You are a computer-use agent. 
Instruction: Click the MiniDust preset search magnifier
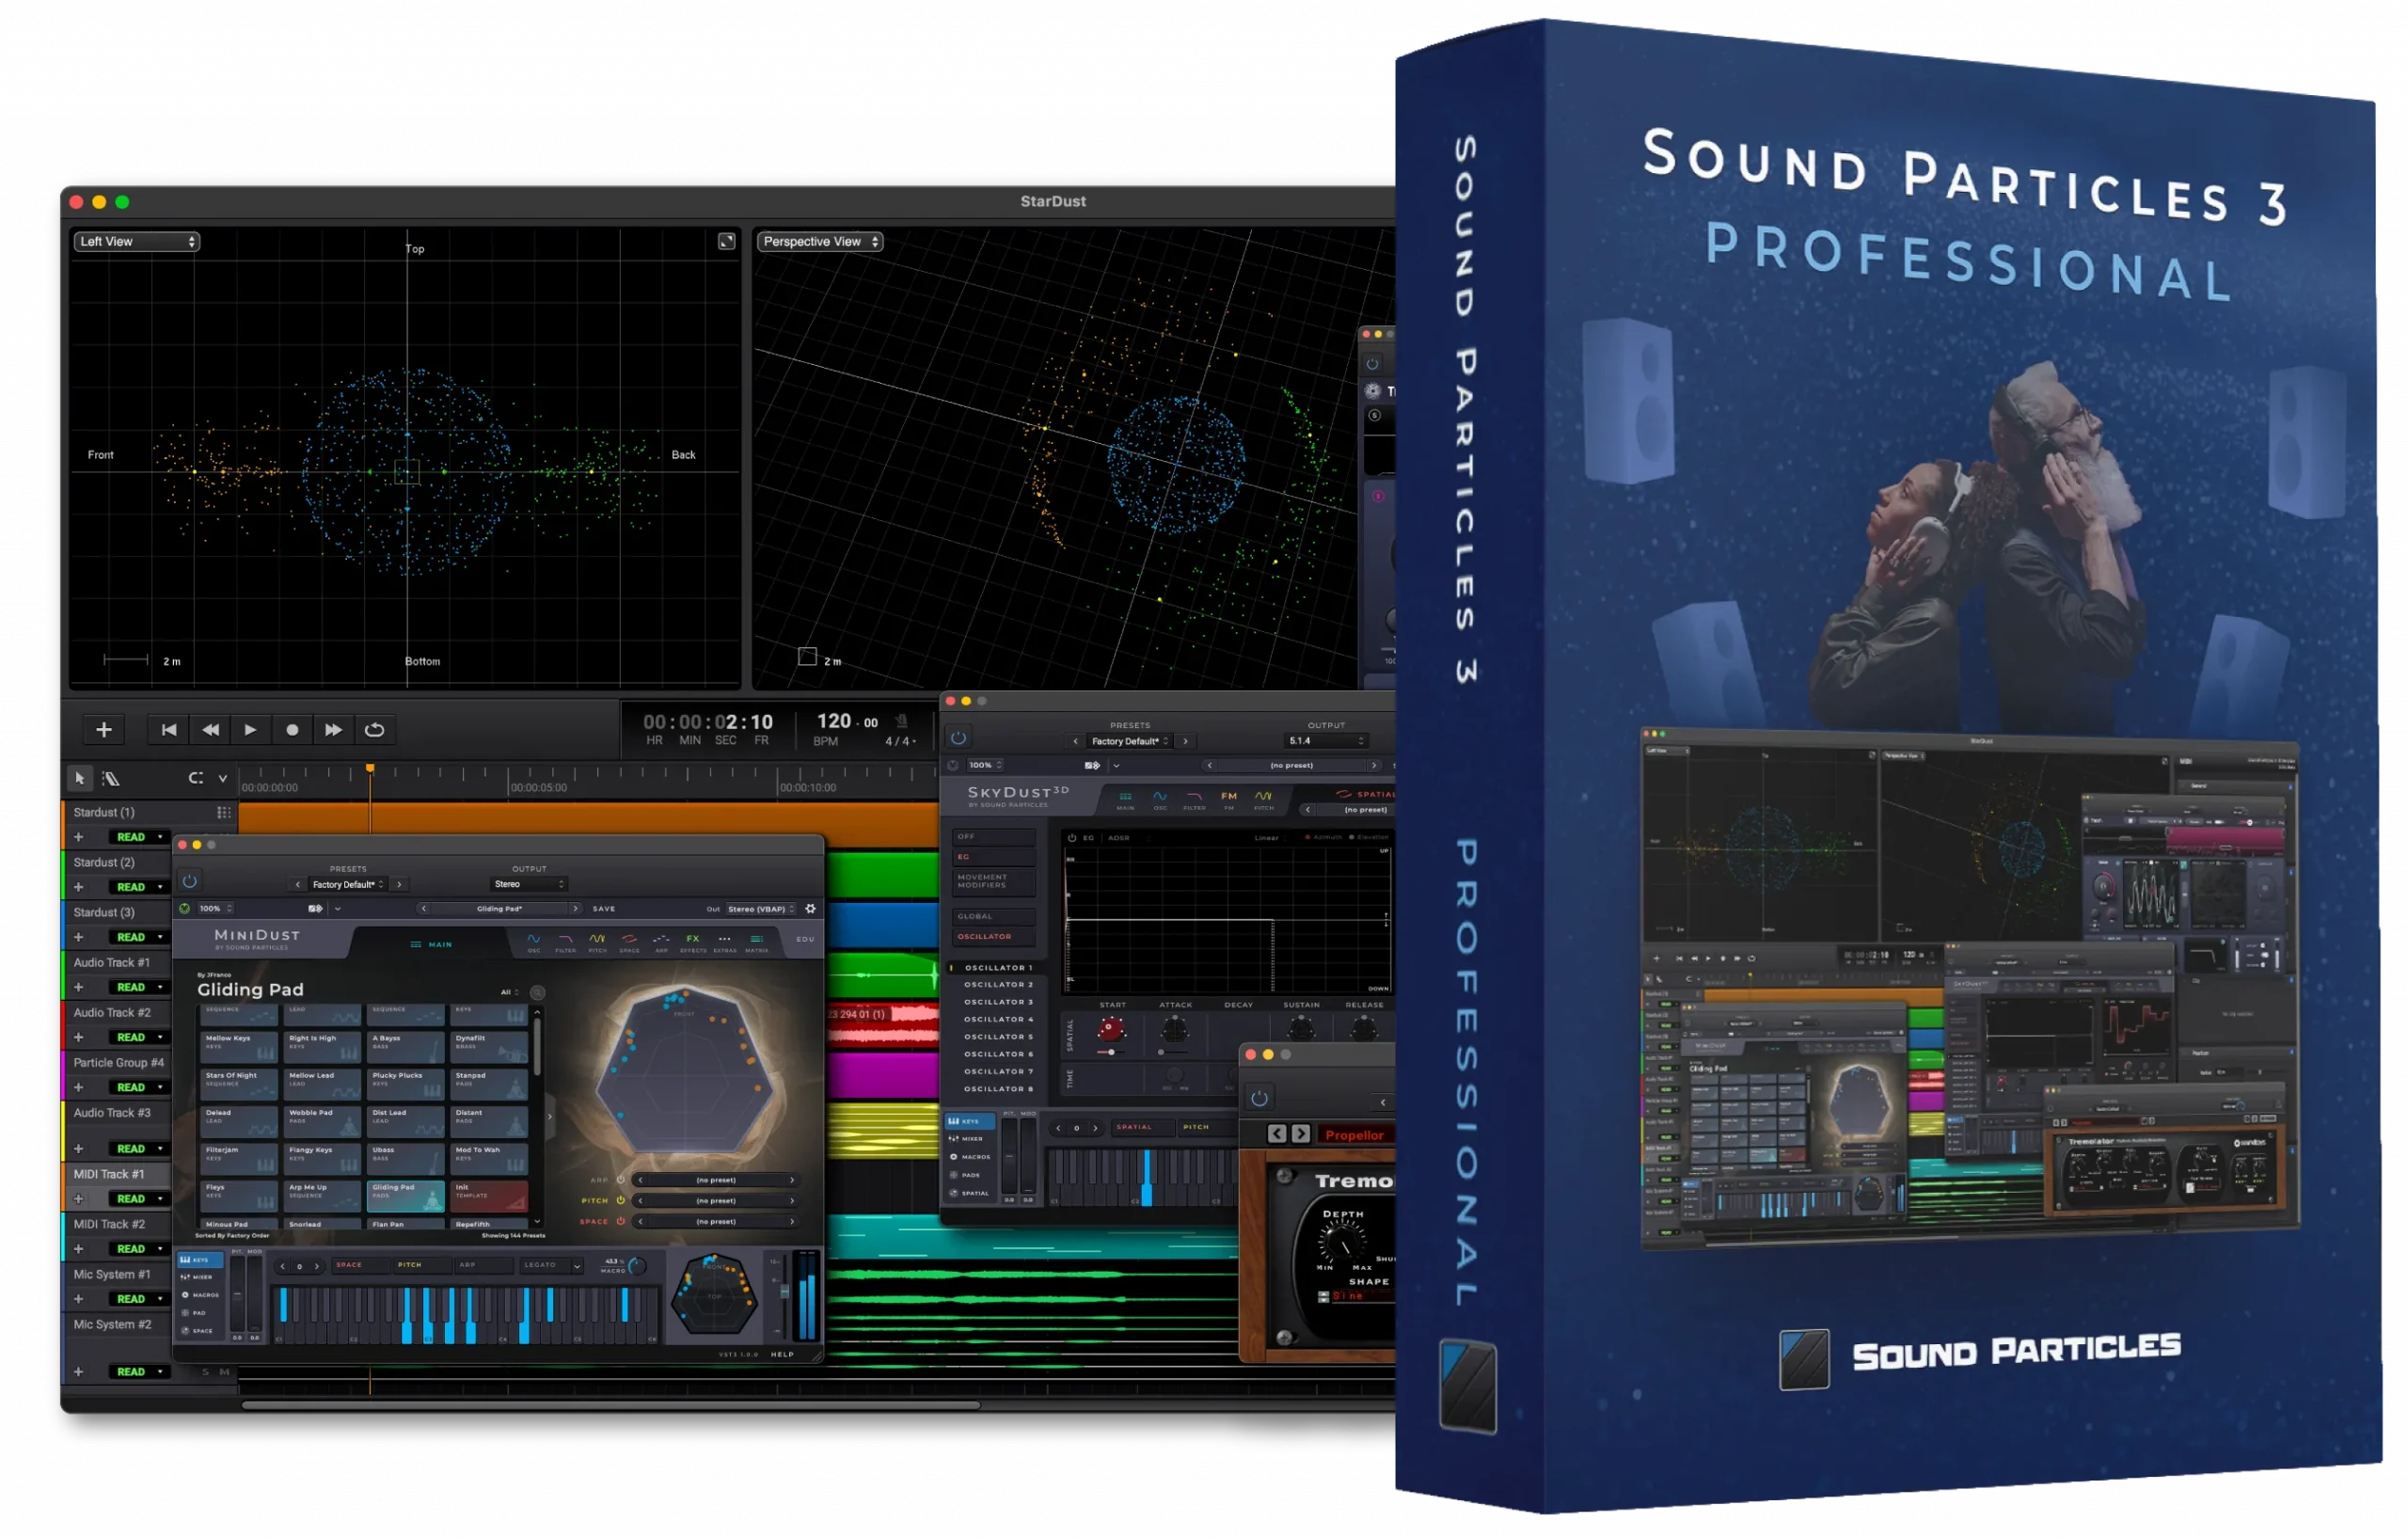click(538, 993)
